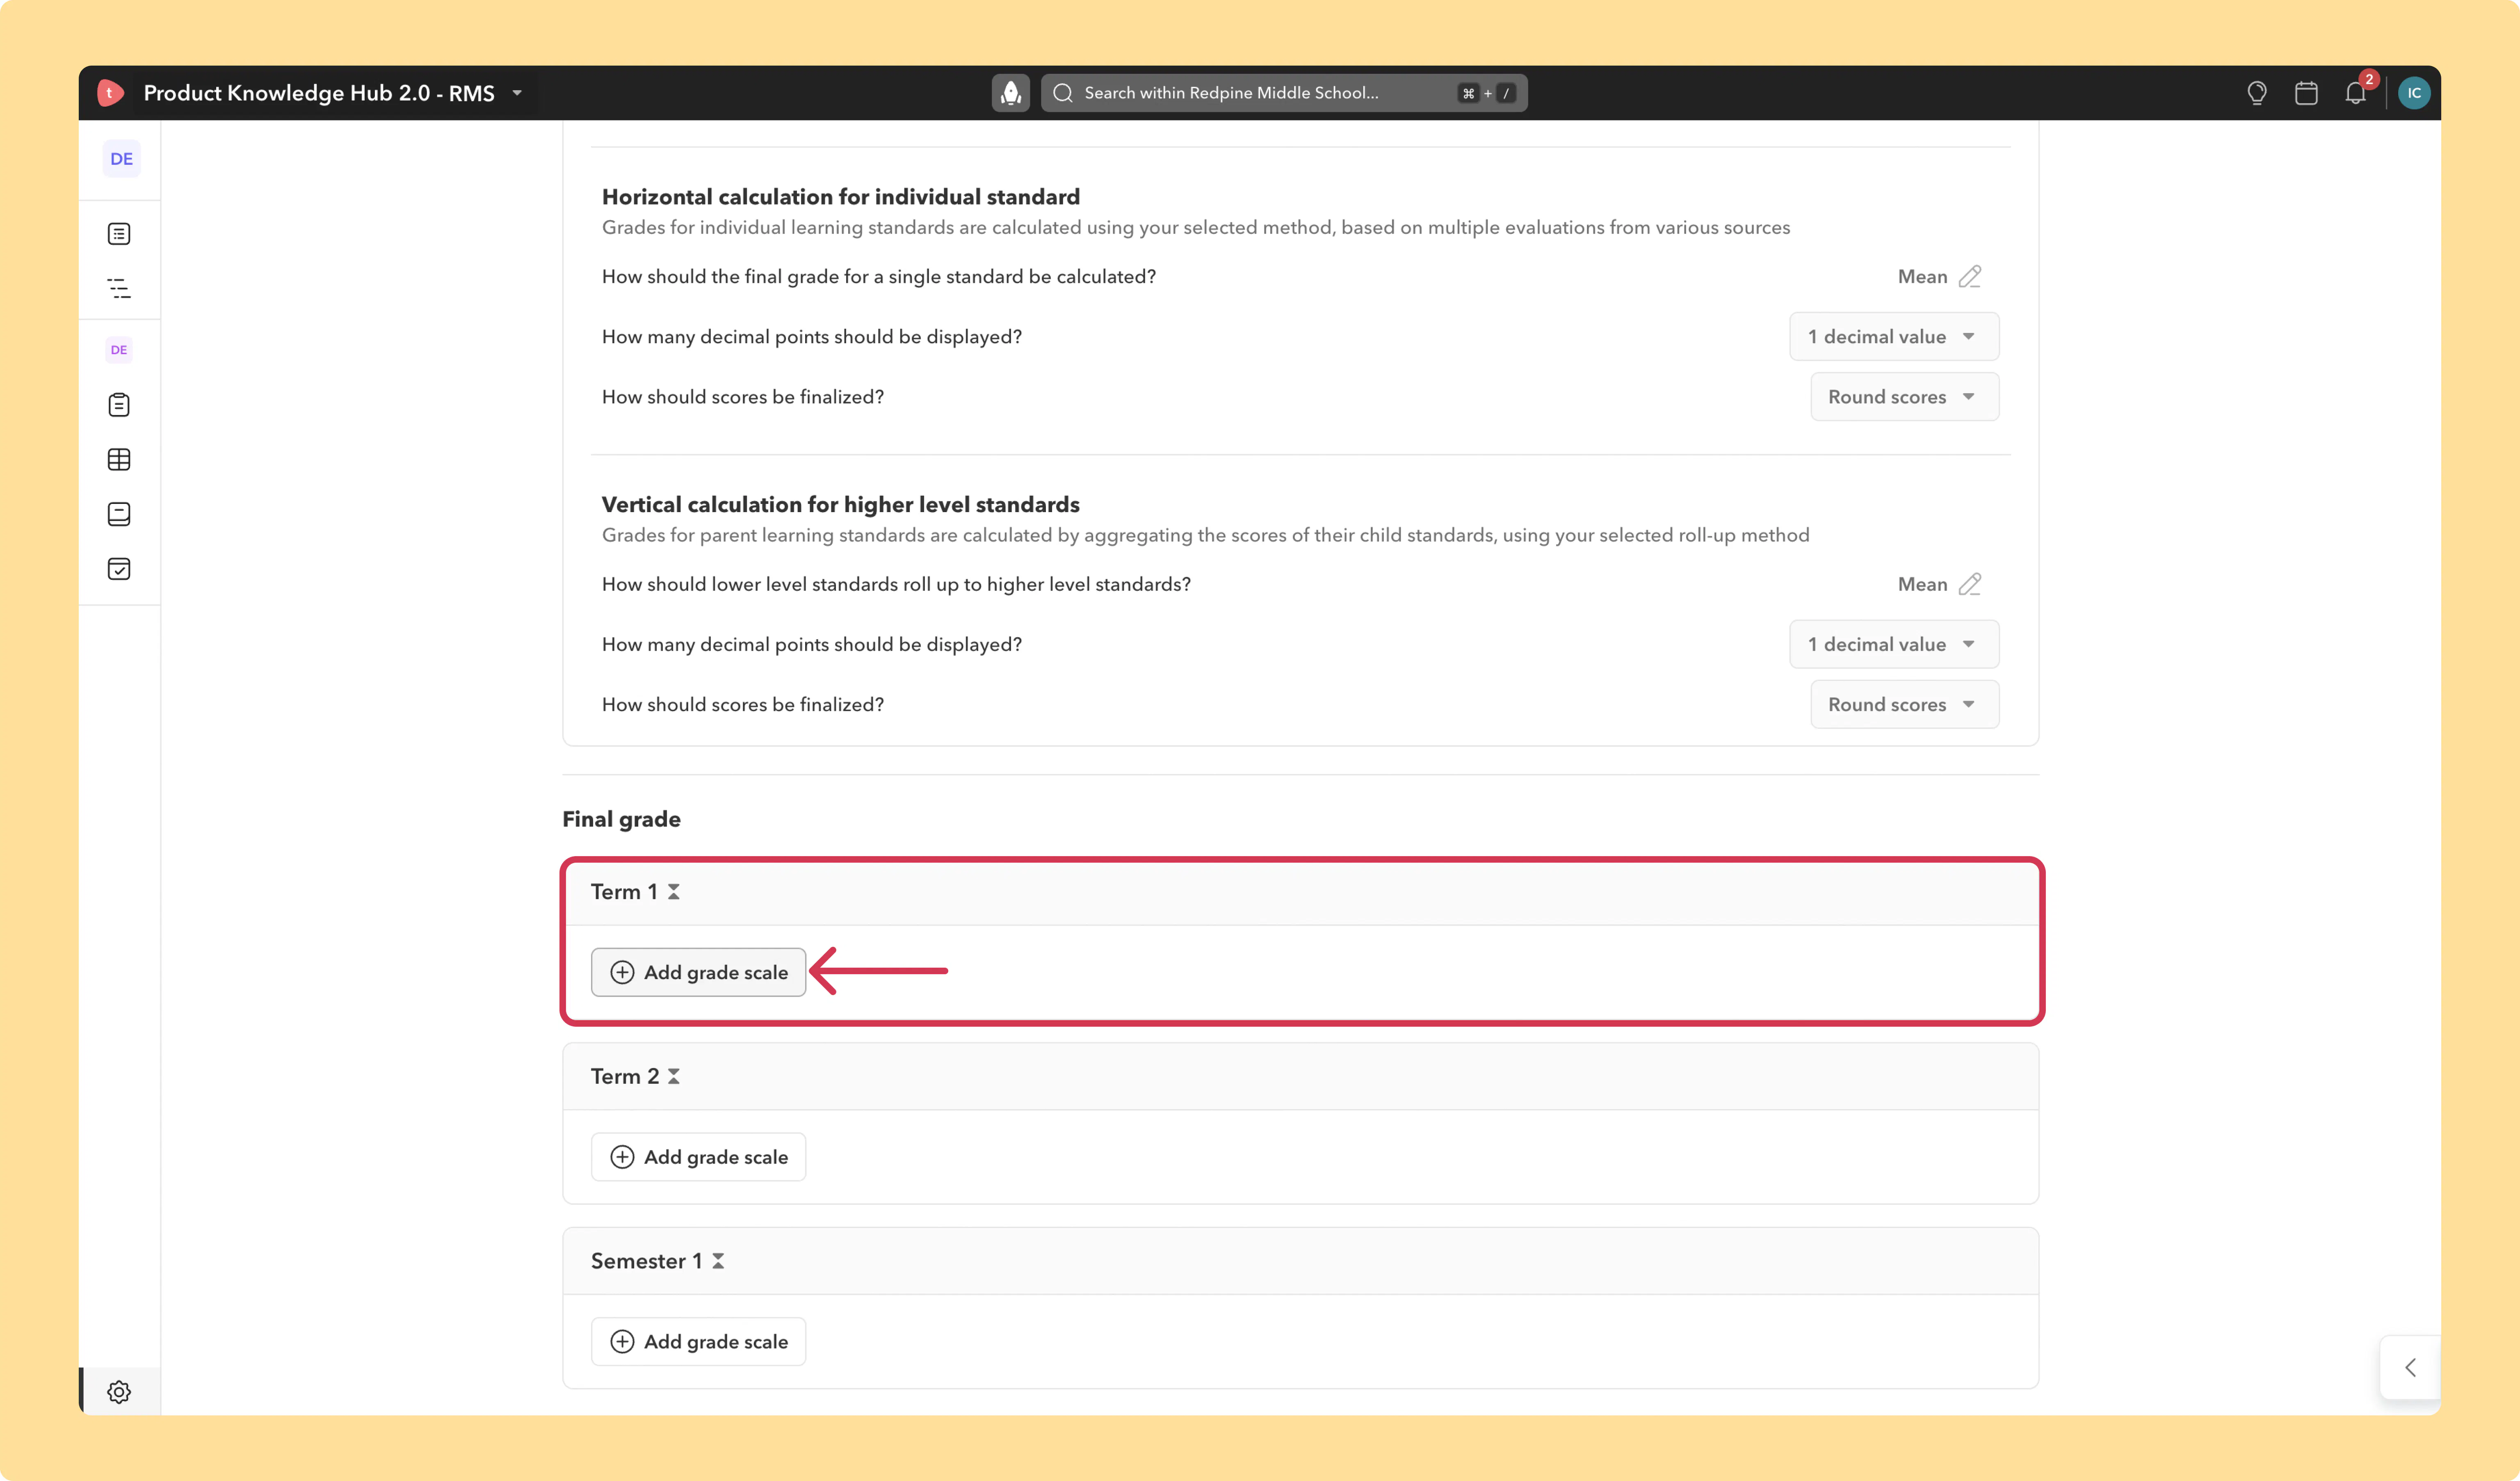Click the Term 1 header row
The width and height of the screenshot is (2520, 1481).
(1301, 892)
